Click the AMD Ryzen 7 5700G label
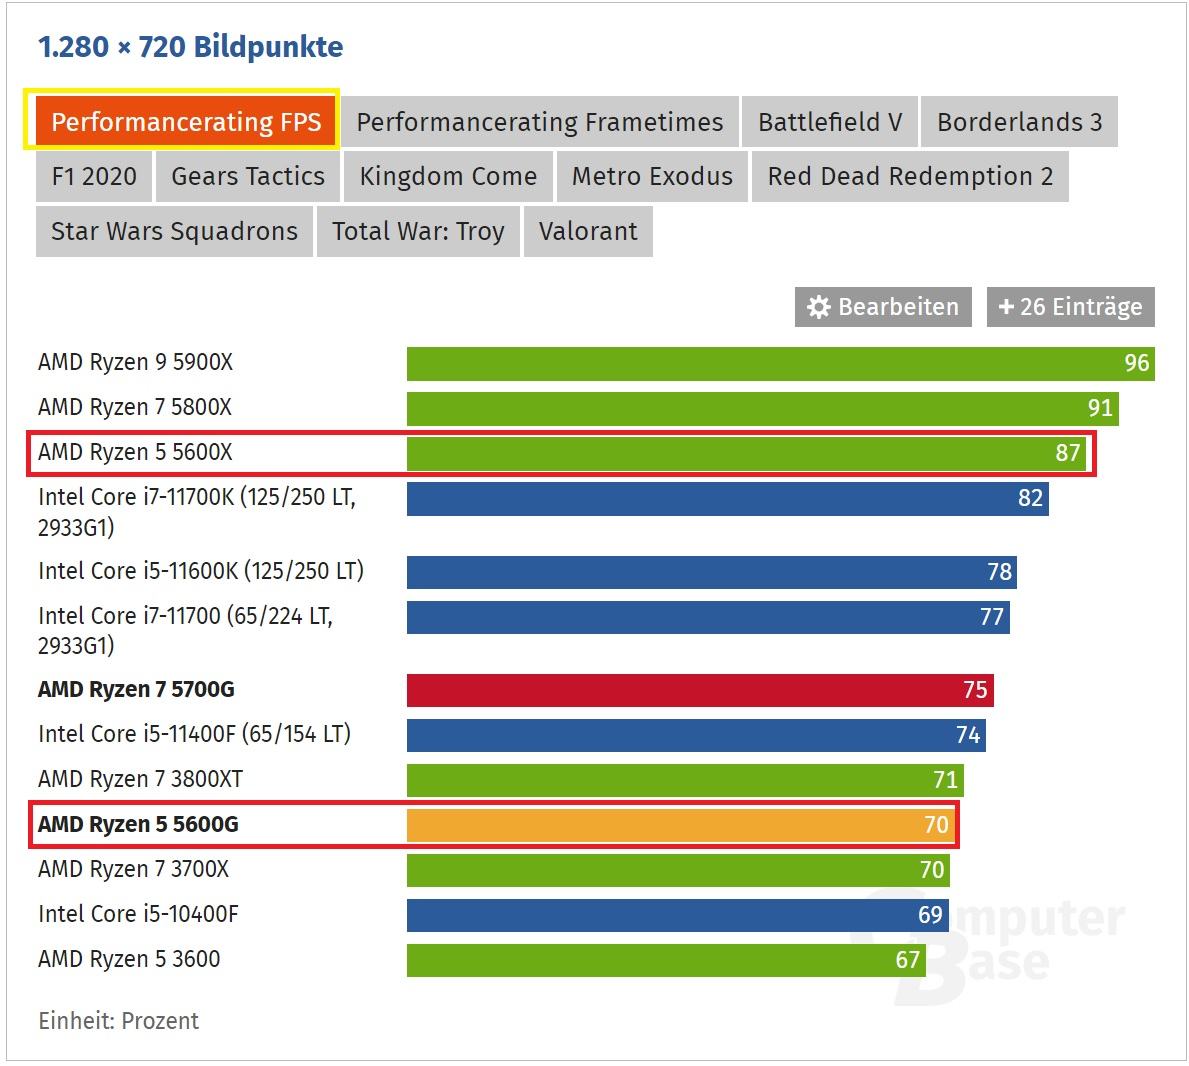 coord(136,690)
